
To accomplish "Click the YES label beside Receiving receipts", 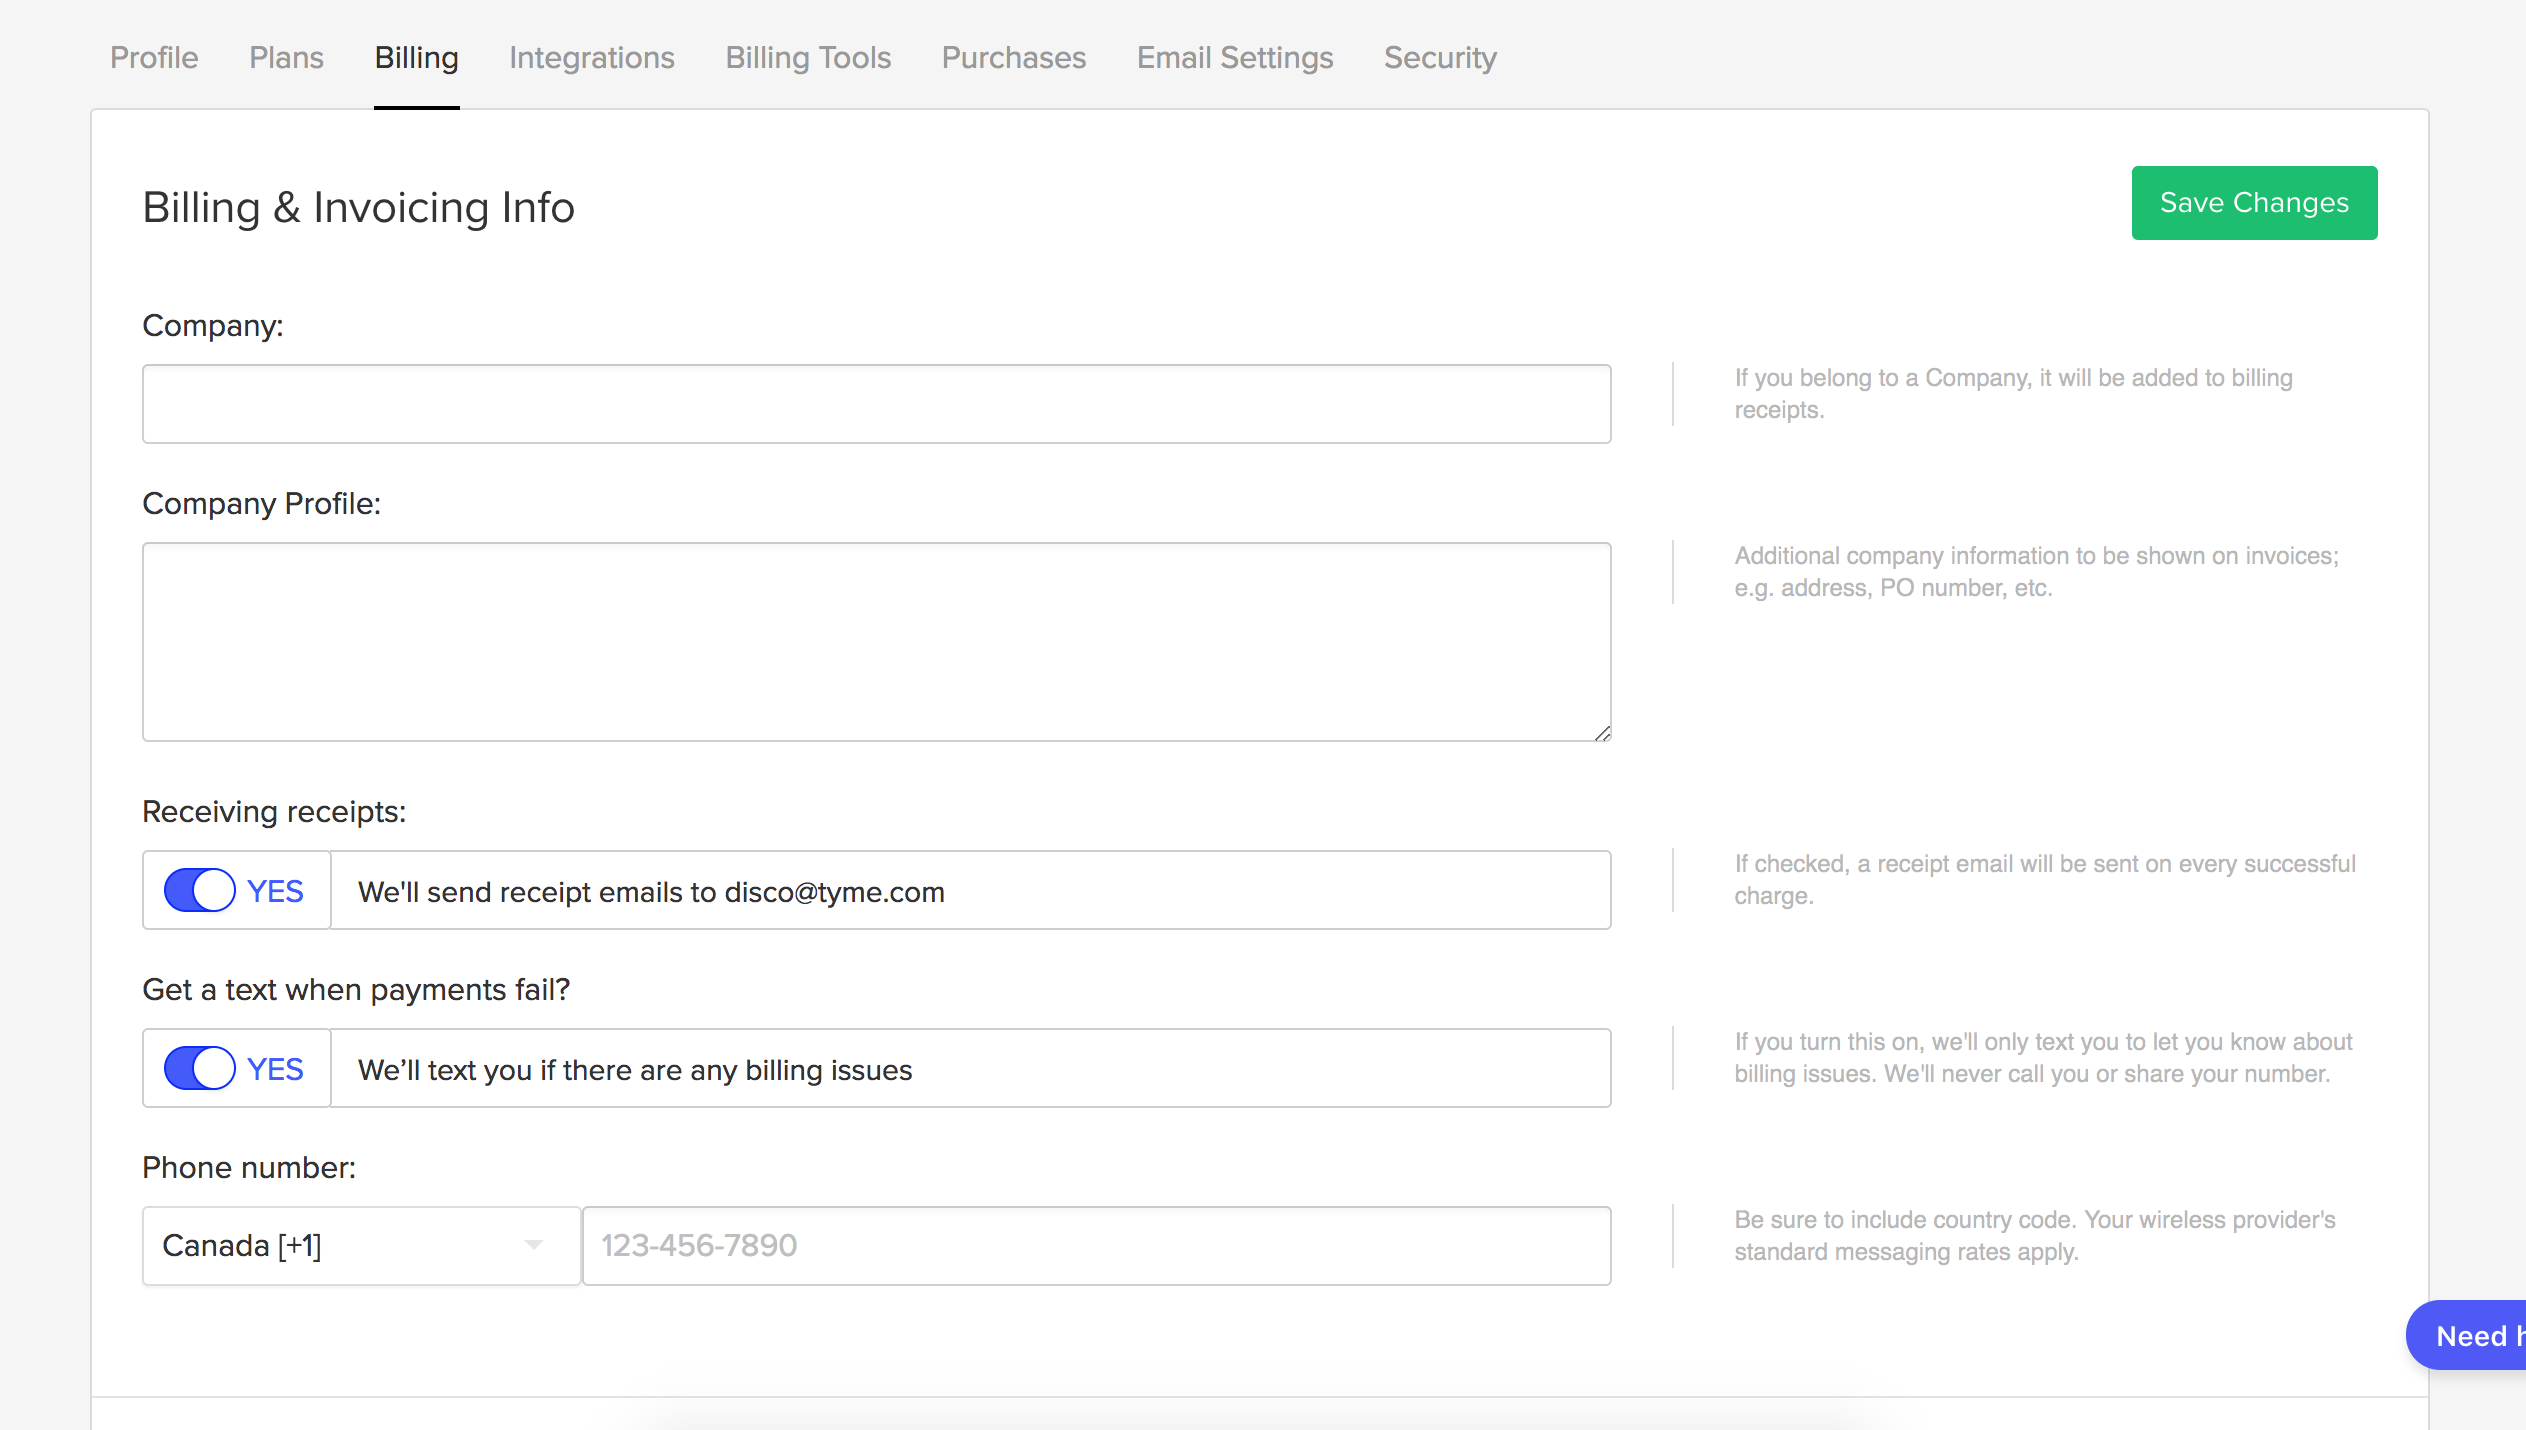I will click(x=275, y=891).
